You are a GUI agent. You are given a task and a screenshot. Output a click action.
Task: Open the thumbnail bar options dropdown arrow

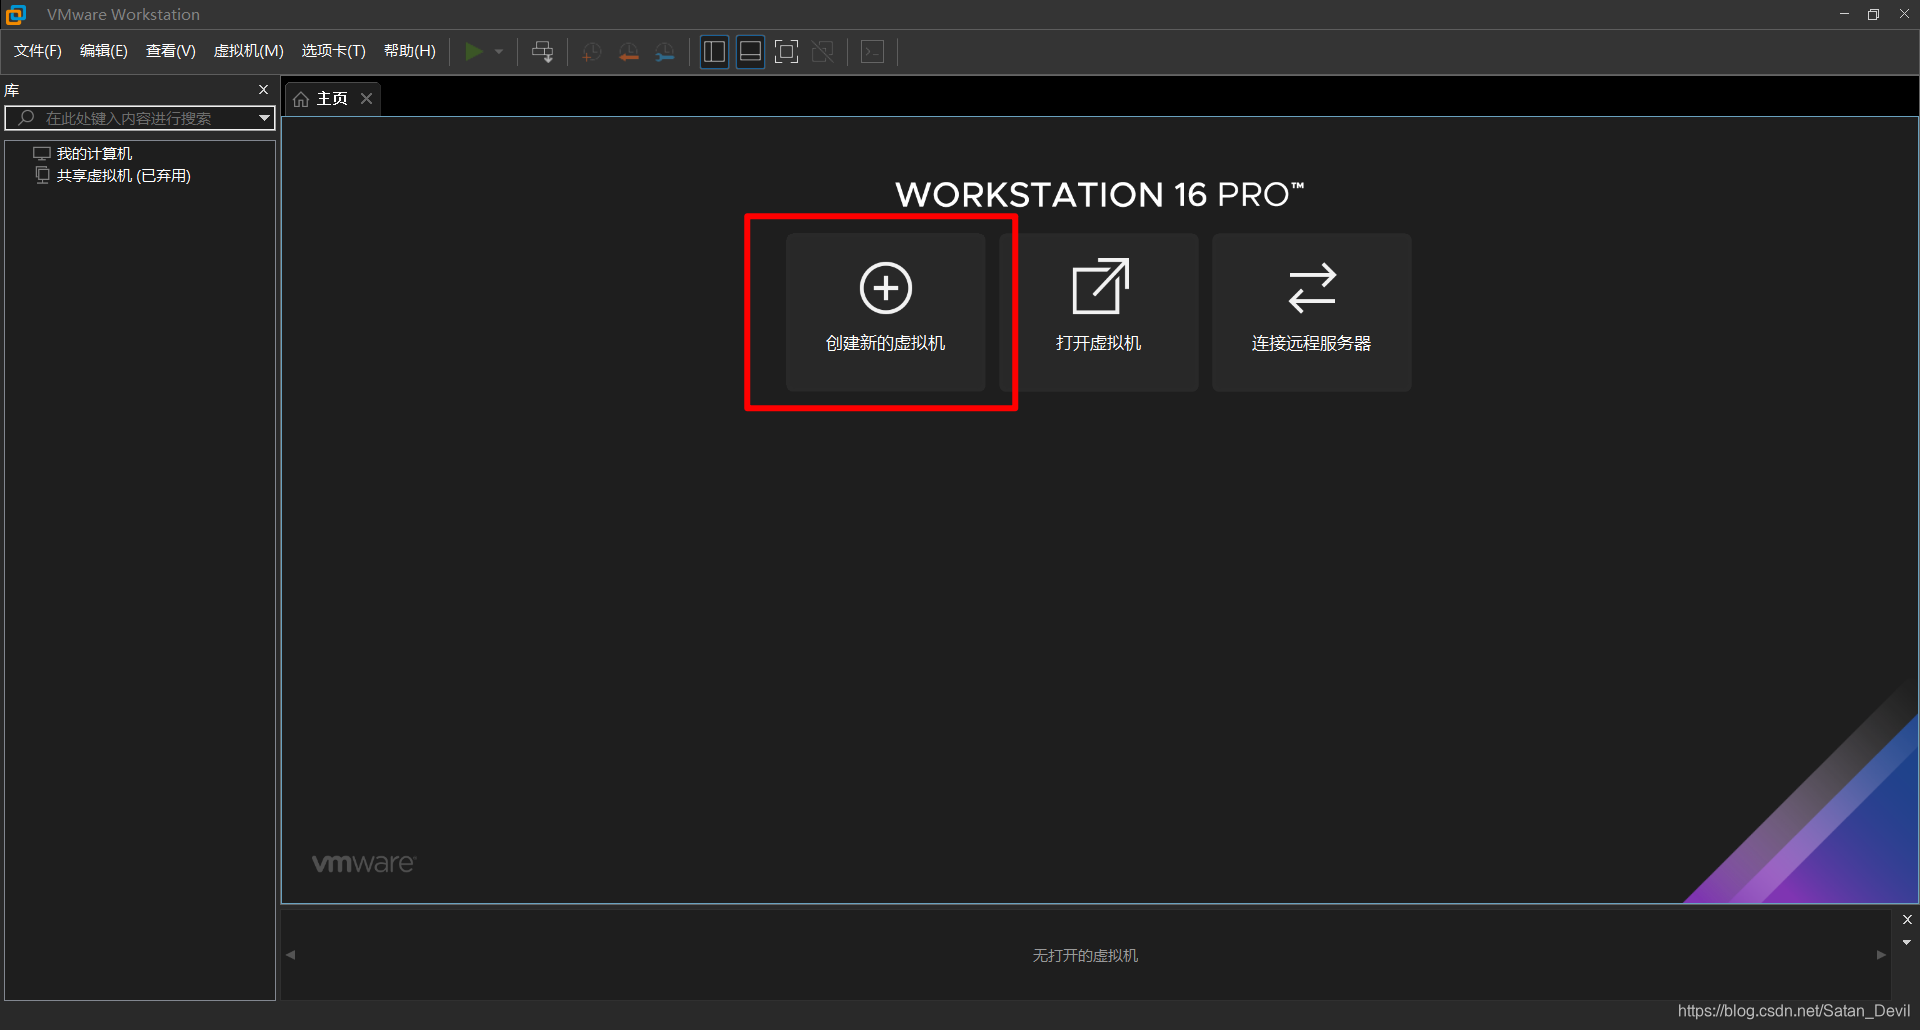tap(1907, 942)
